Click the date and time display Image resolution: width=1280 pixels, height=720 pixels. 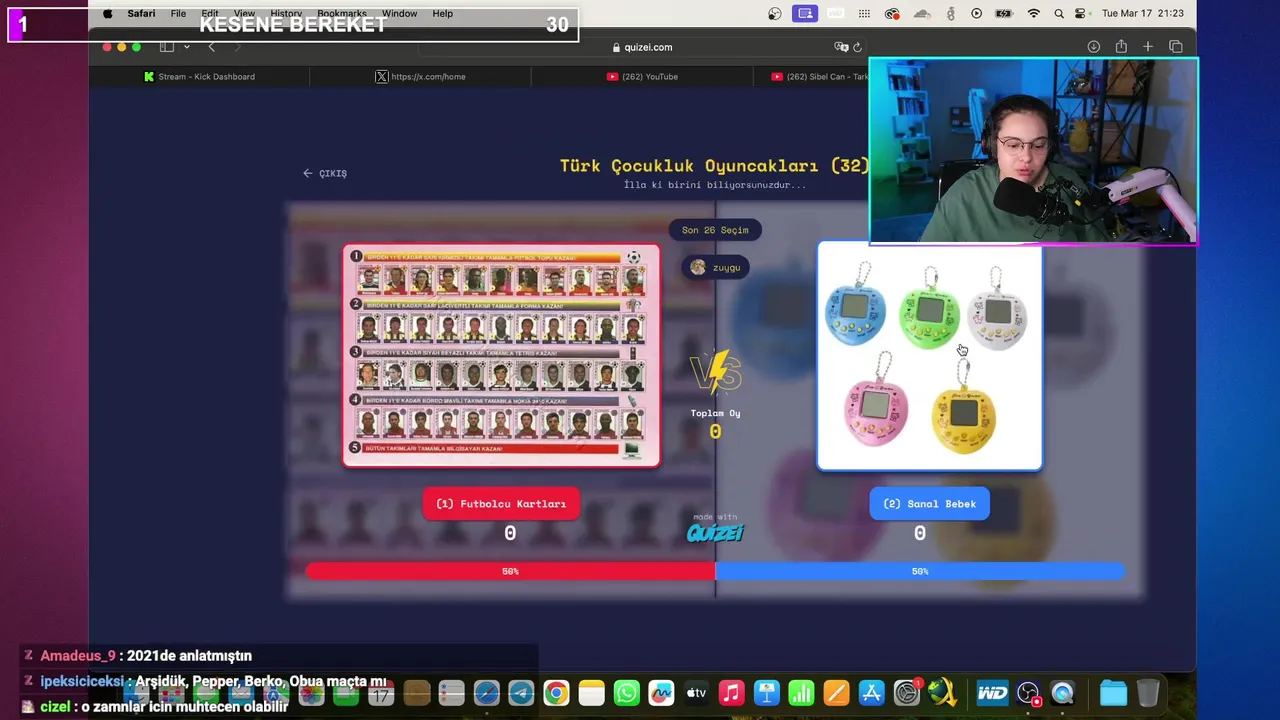coord(1142,13)
